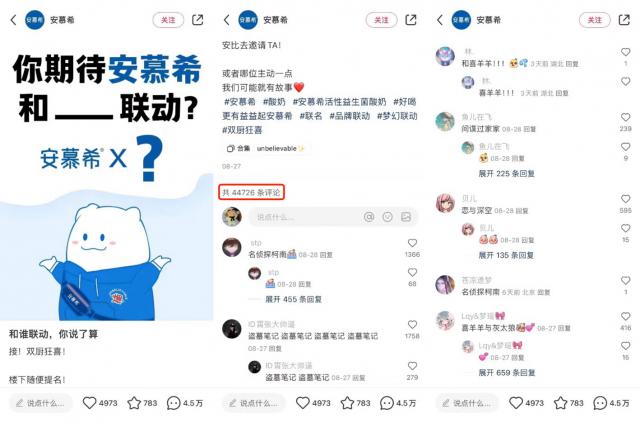This screenshot has height=423, width=640.
Task: Expand 展开 659 条回复 replies
Action: 506,372
